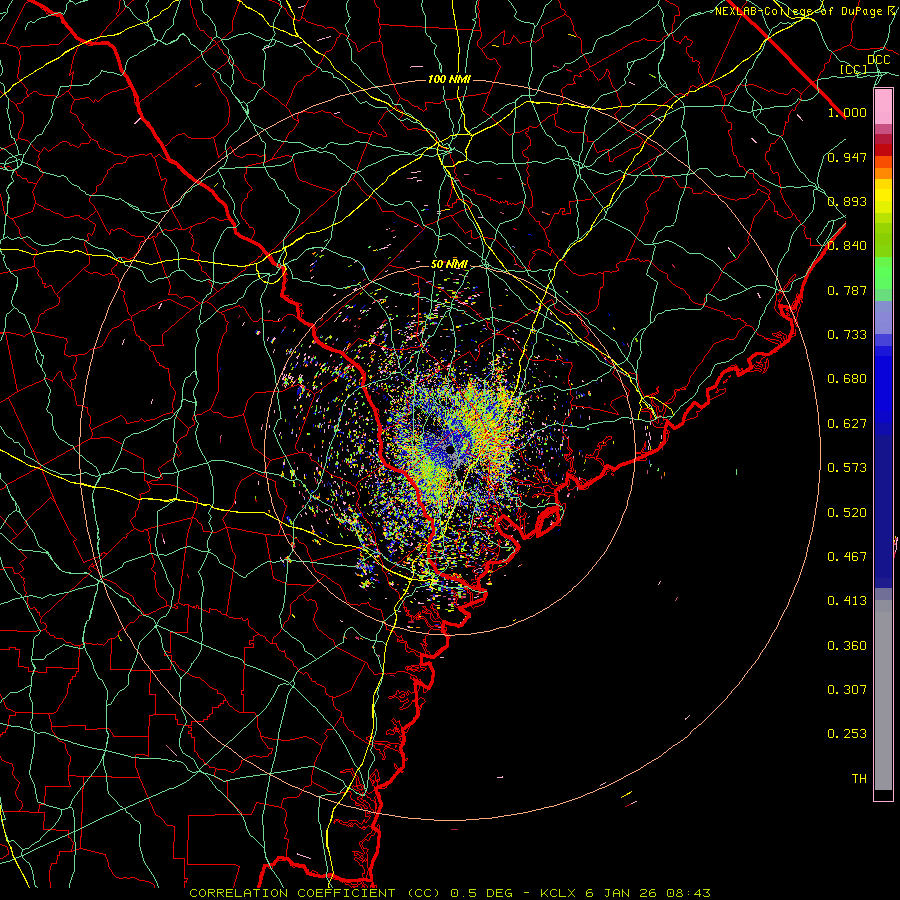The width and height of the screenshot is (900, 900).
Task: Click the 0.627 scale value
Action: [x=847, y=424]
